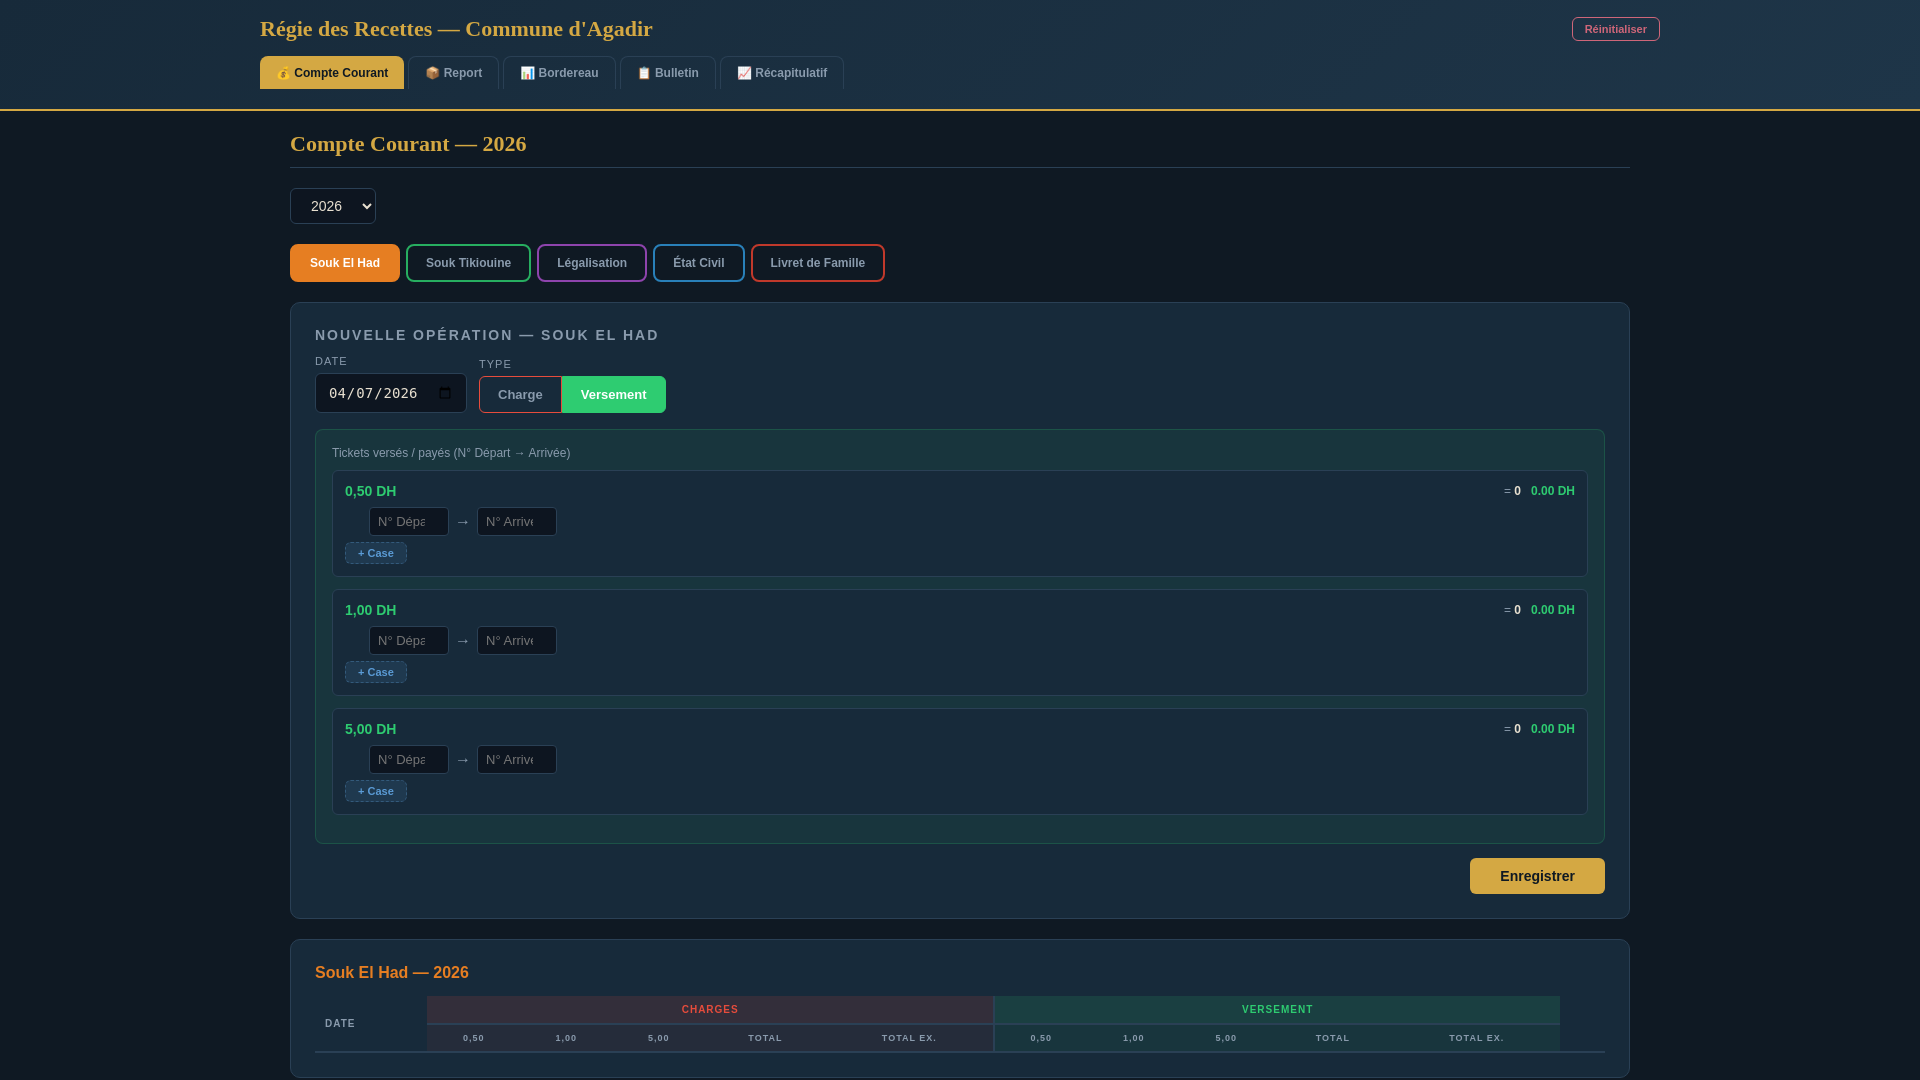Open the Récapitulatif tab
The width and height of the screenshot is (1920, 1080).
tap(781, 73)
